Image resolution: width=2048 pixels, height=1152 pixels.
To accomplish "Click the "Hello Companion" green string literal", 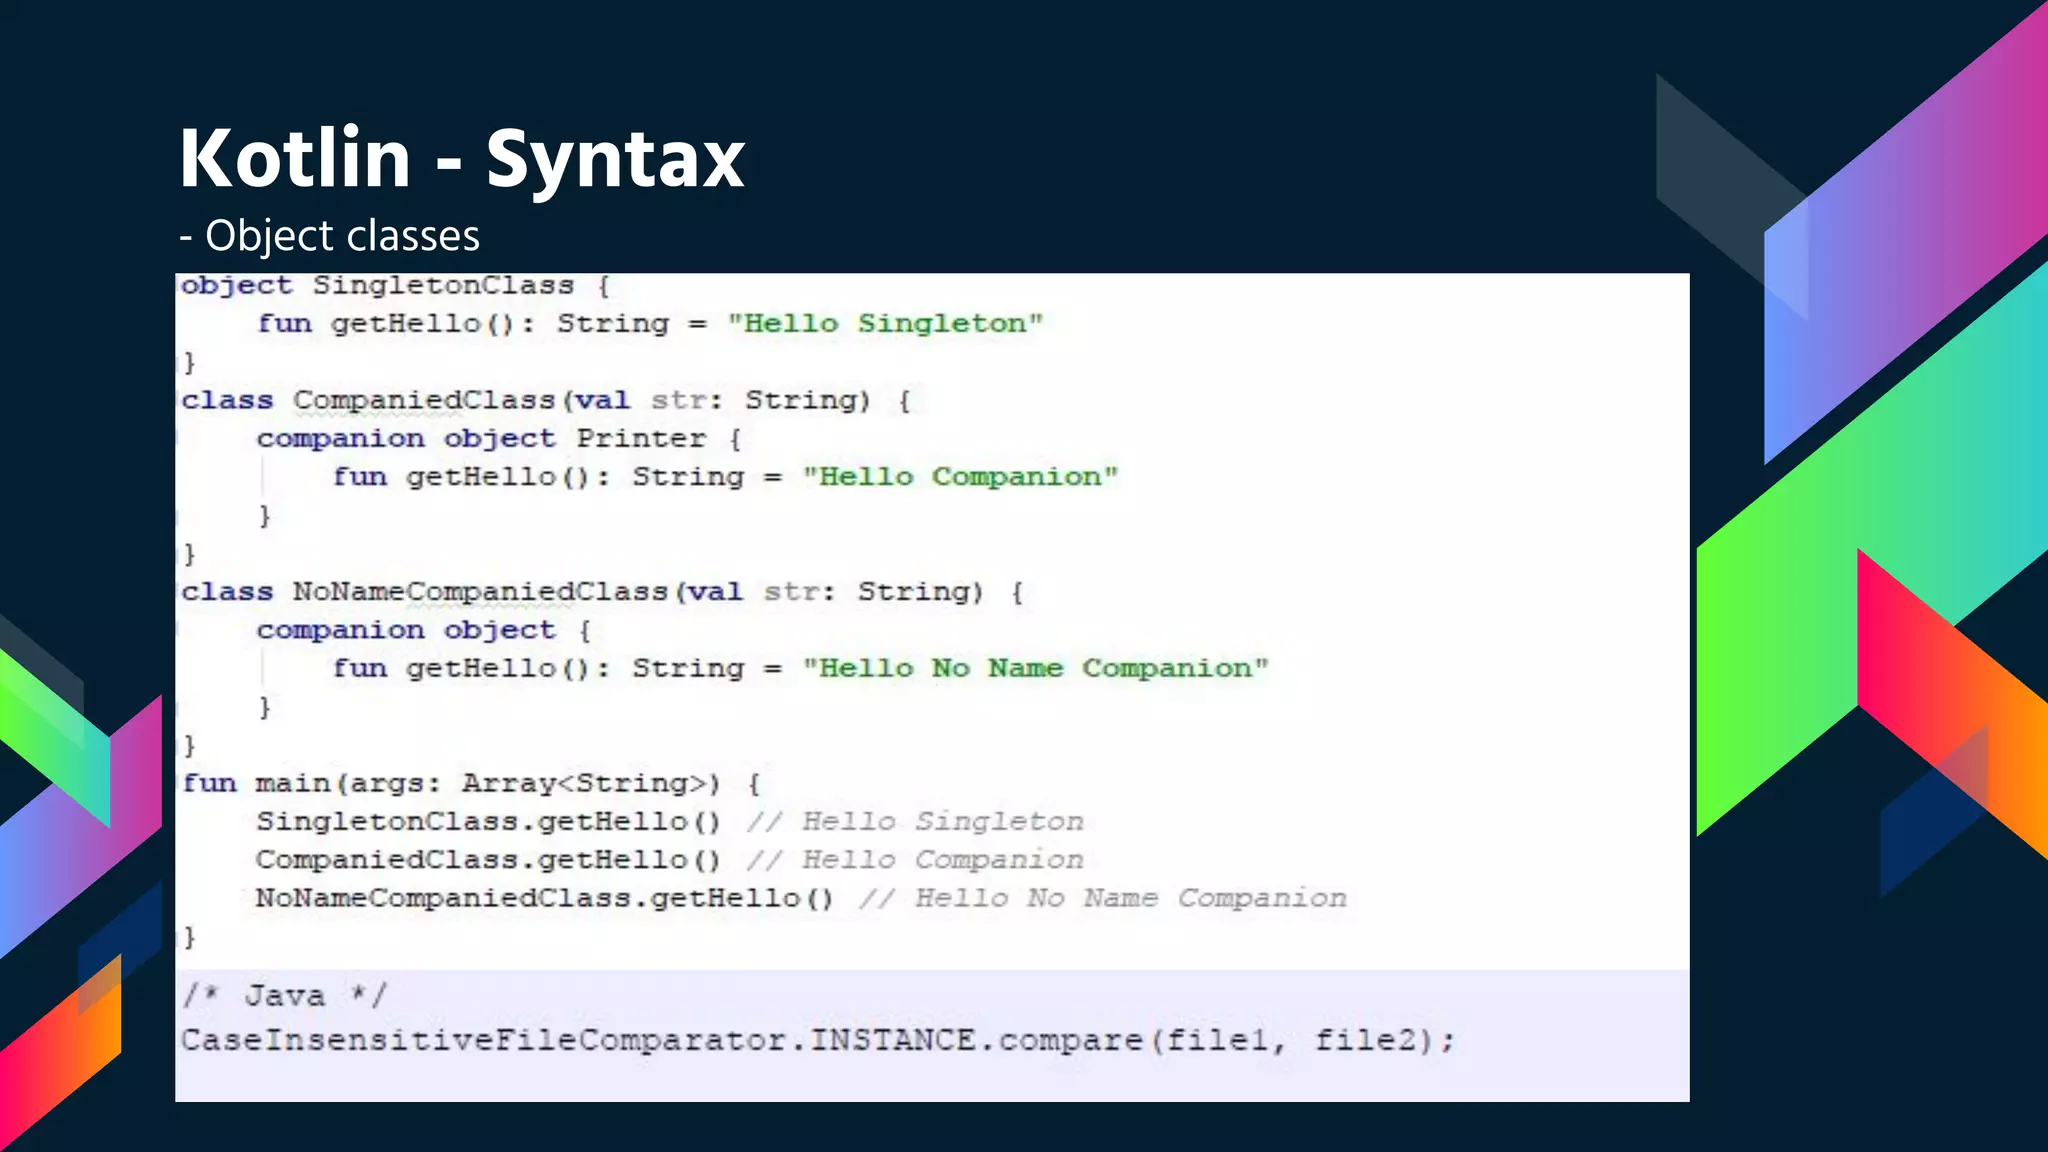I will (960, 477).
